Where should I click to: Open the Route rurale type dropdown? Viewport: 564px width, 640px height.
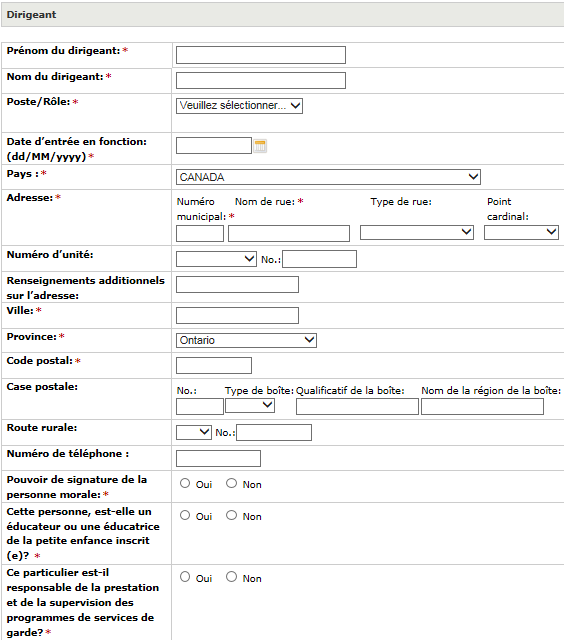point(193,432)
